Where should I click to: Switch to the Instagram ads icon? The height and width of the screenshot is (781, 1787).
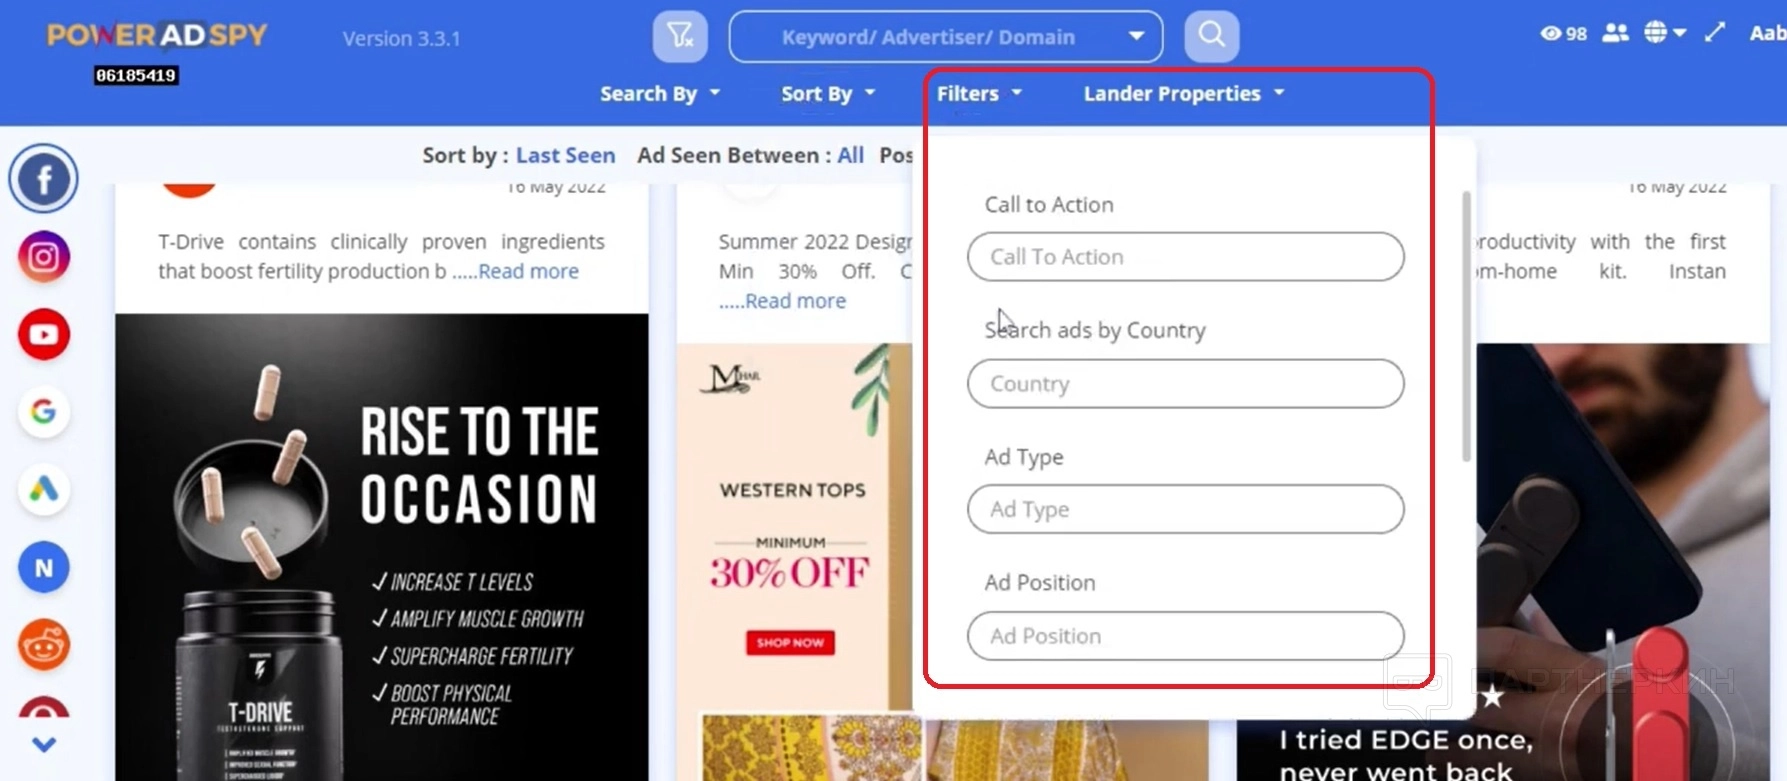tap(43, 257)
